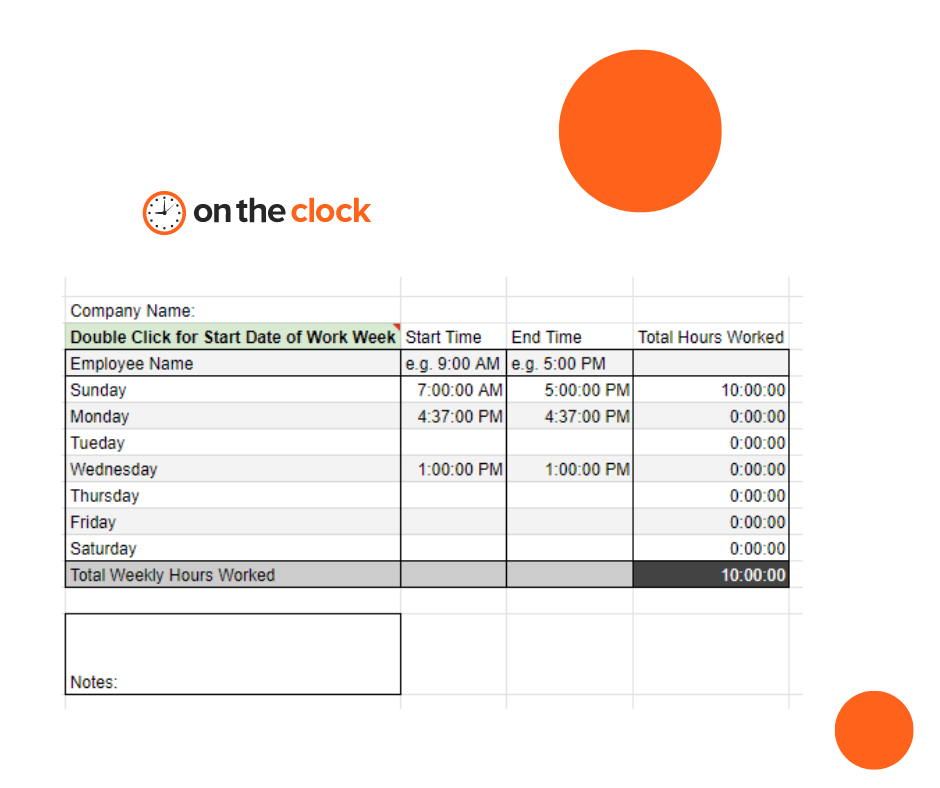Click the clock icon in the logo
Screen dimensions: 940x788
pyautogui.click(x=161, y=212)
